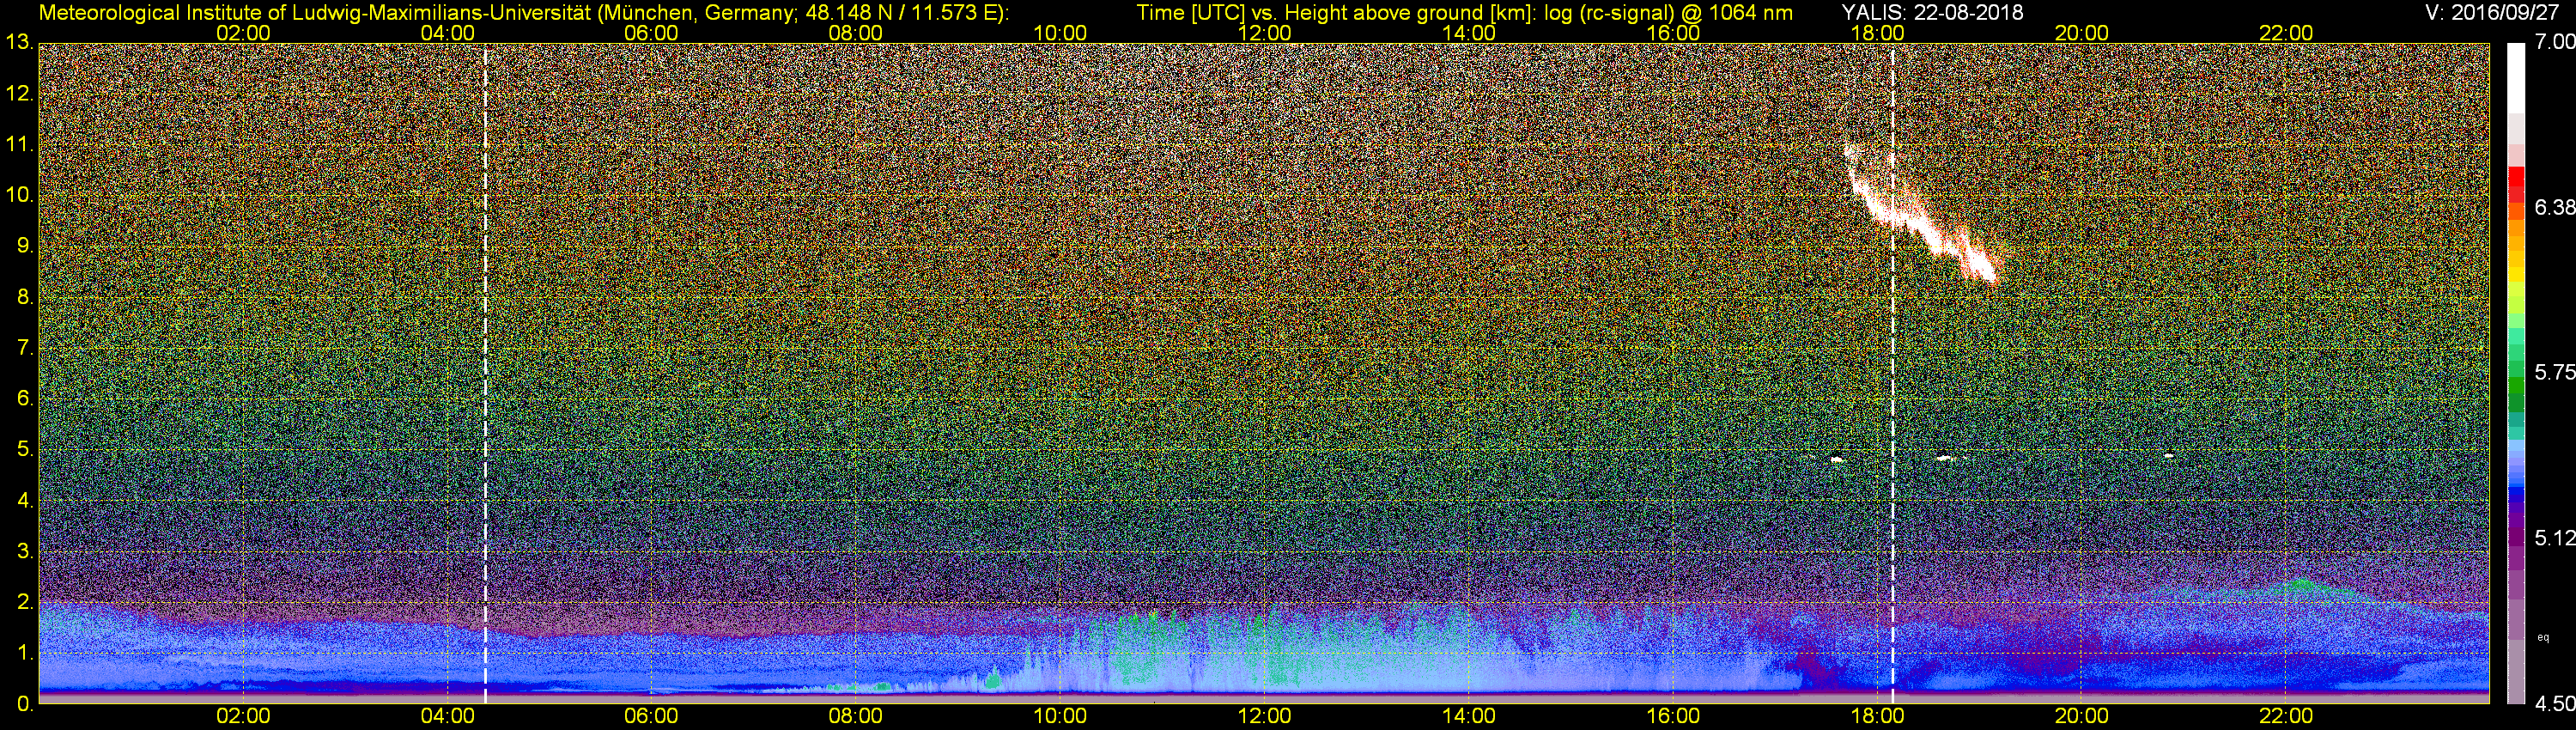Select the 12:00 label on top time axis

click(x=1264, y=33)
